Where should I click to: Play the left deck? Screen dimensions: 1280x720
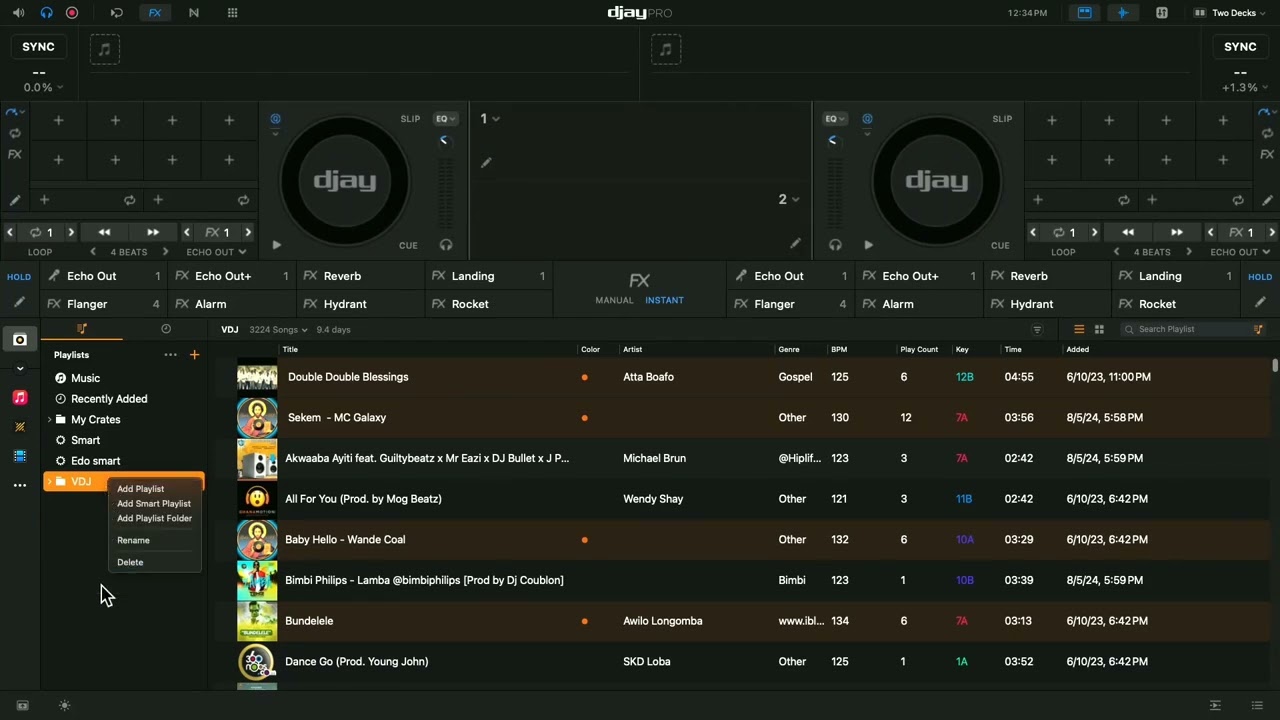click(x=276, y=245)
